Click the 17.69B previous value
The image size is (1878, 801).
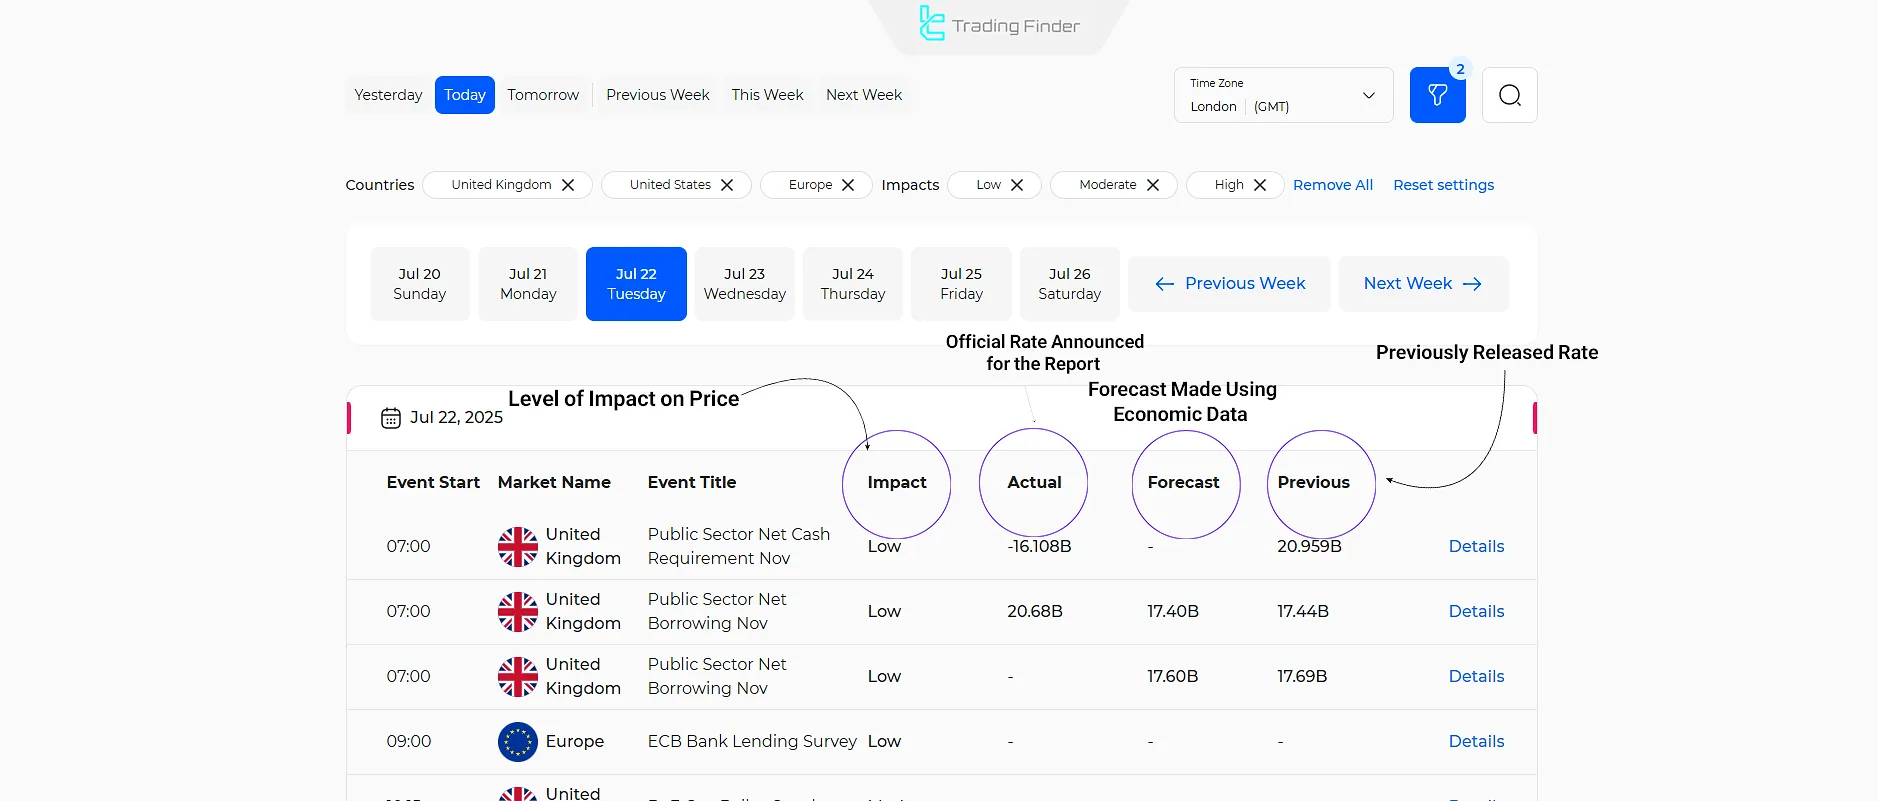pos(1302,676)
